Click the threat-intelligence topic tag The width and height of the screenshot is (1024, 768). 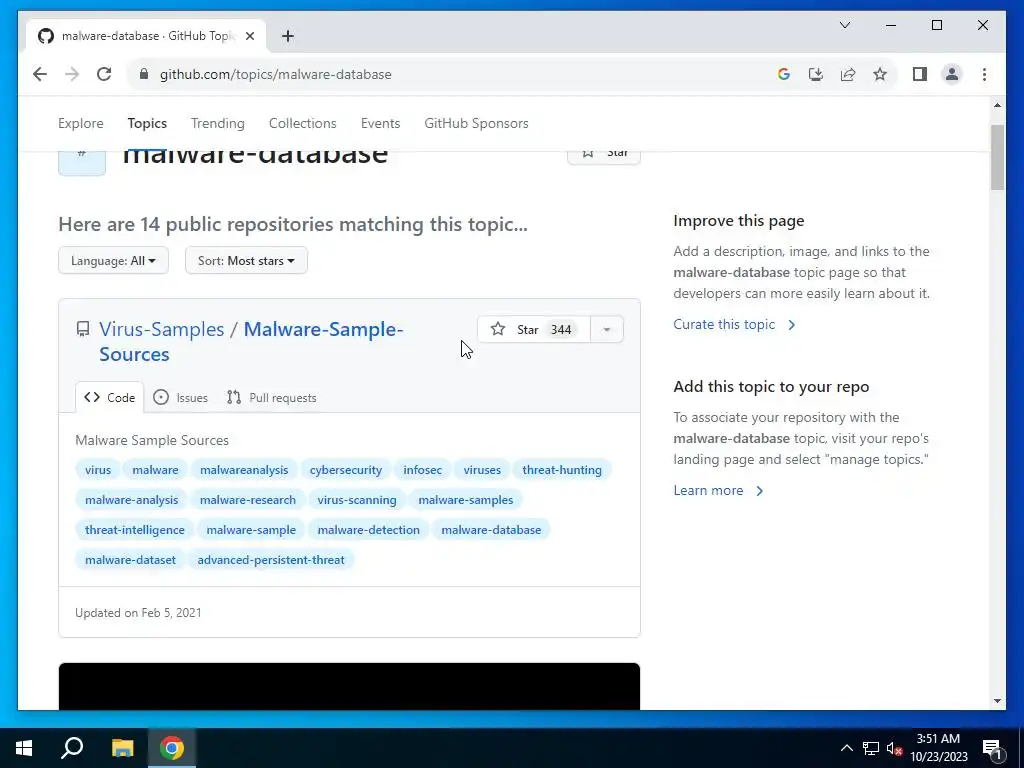[135, 530]
